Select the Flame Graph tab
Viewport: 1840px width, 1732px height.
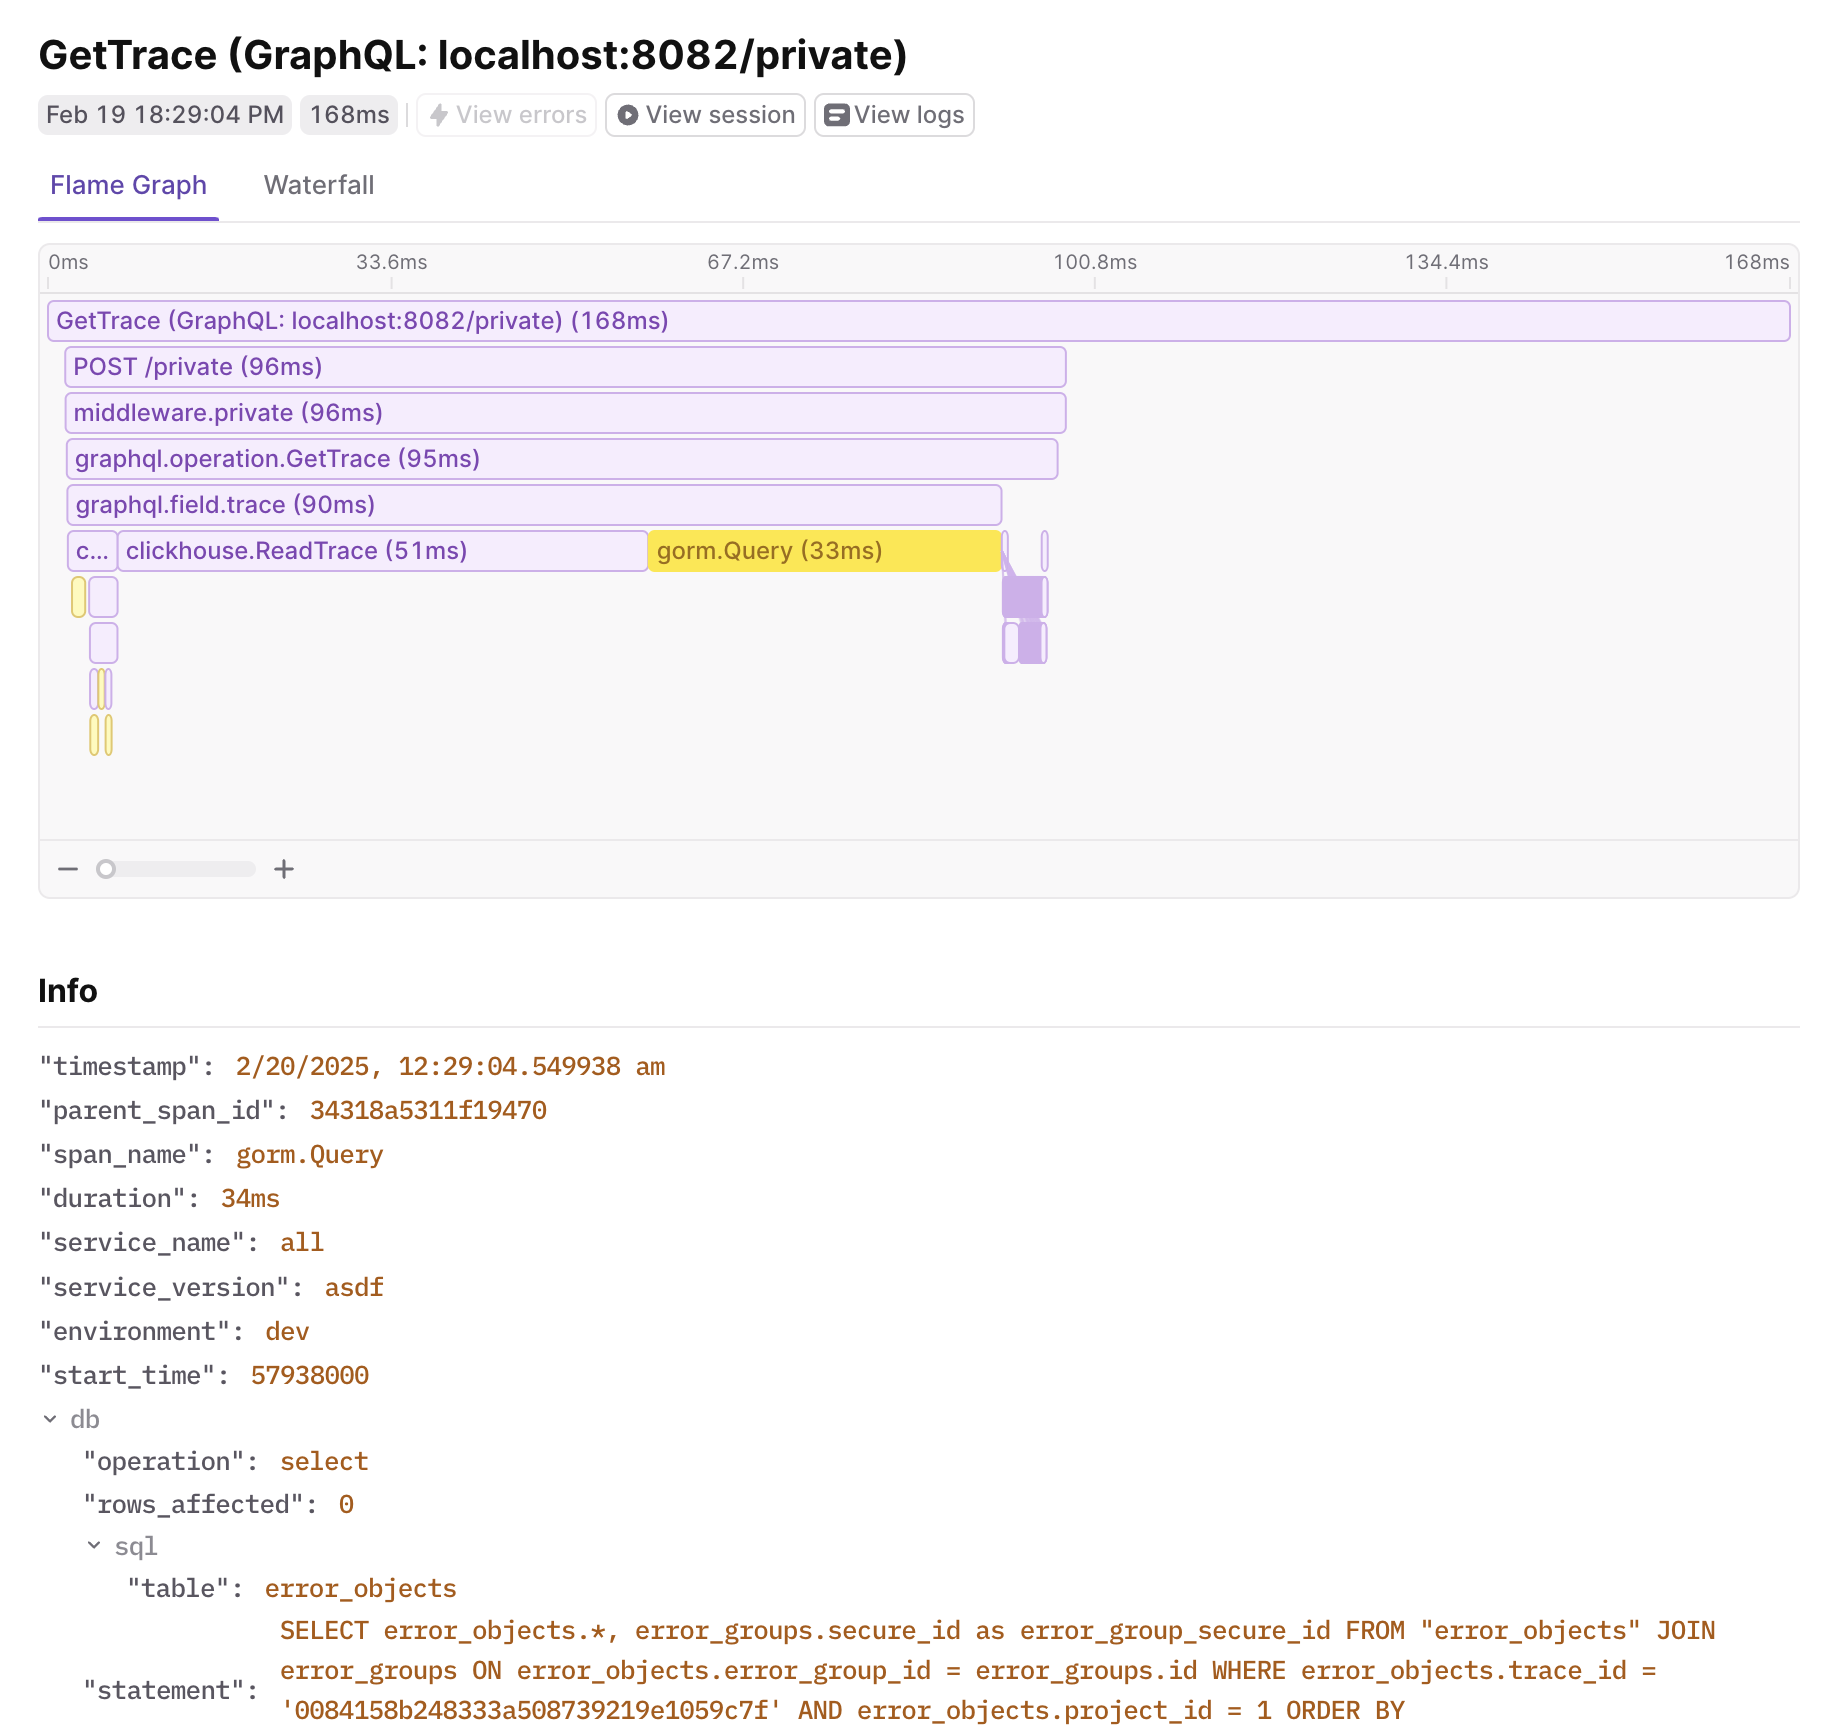(128, 185)
